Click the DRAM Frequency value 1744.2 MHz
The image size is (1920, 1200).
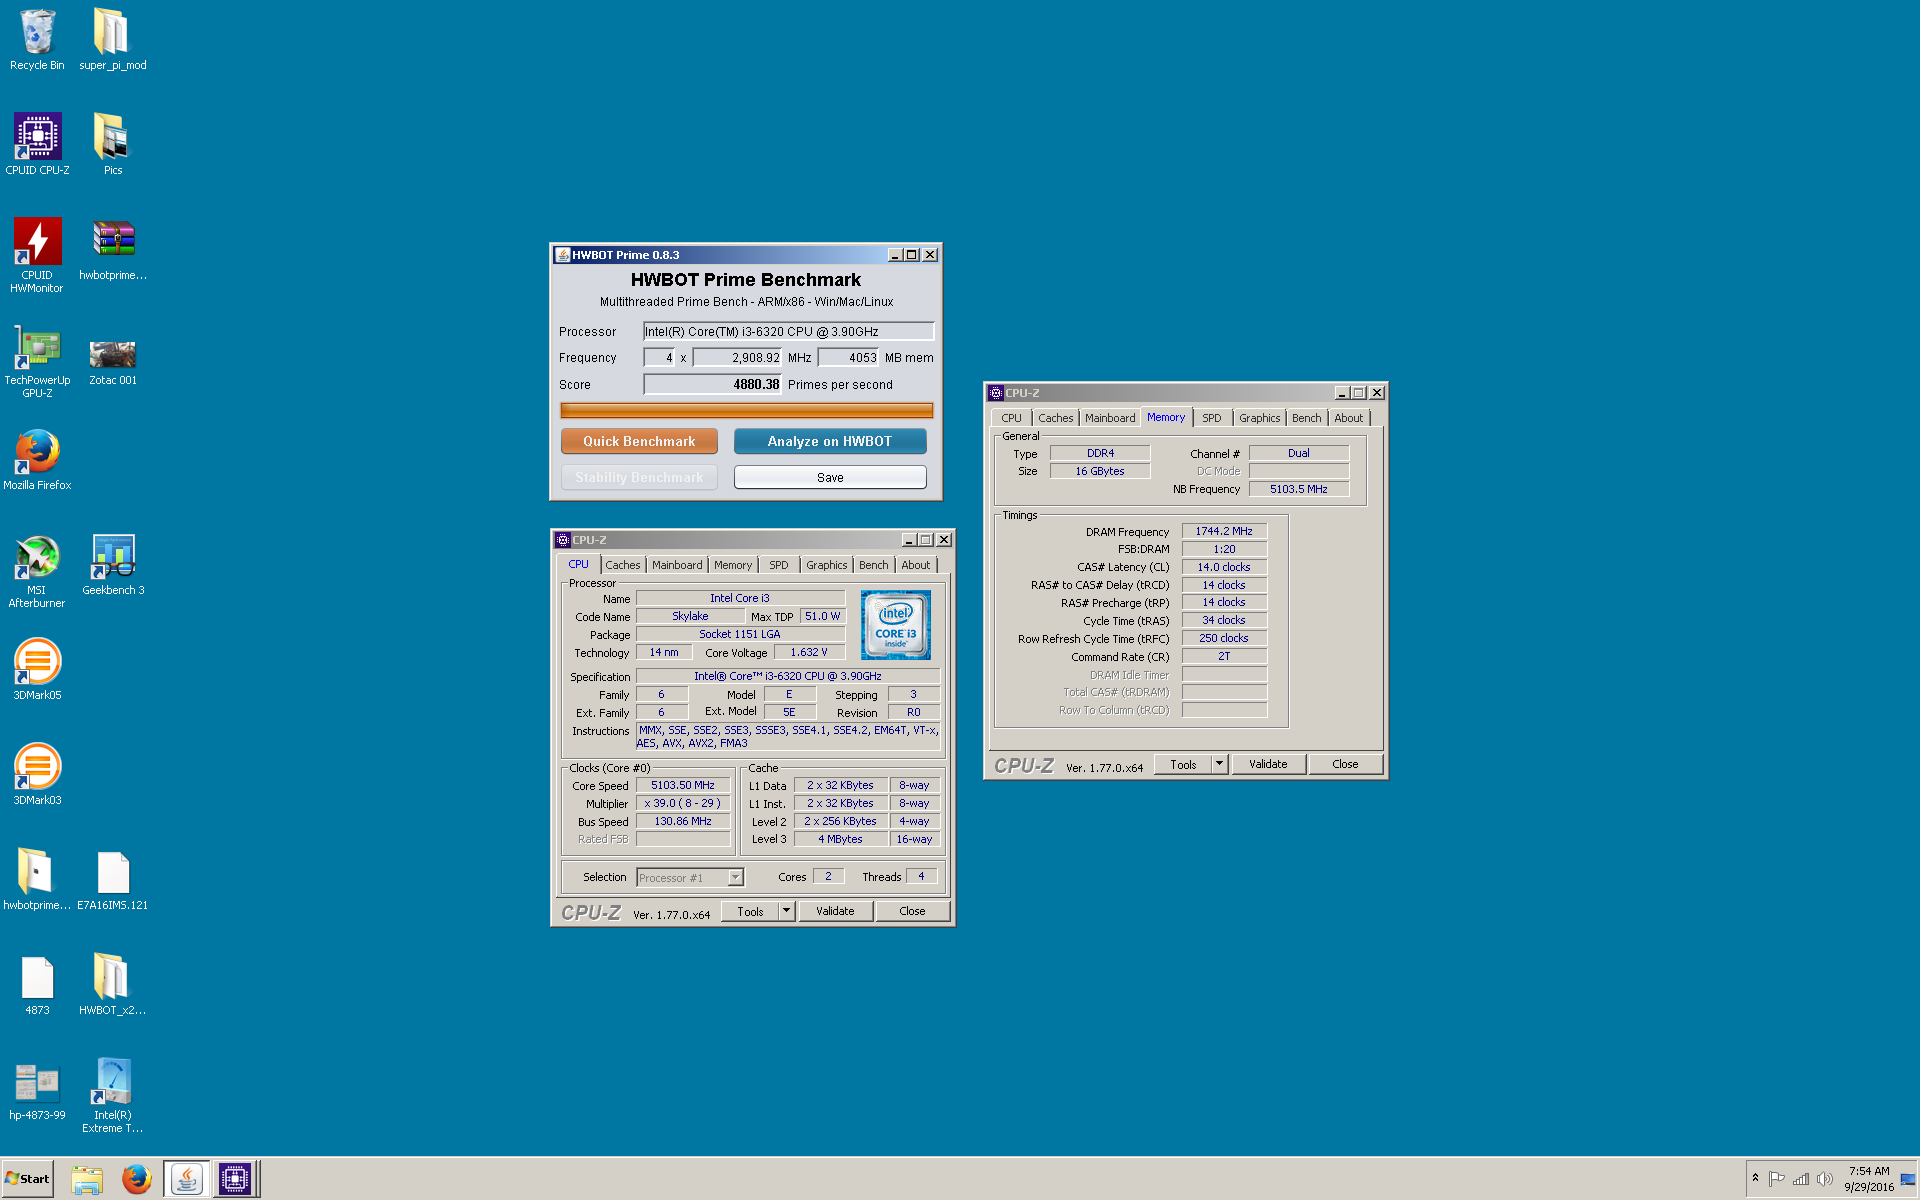(x=1224, y=531)
